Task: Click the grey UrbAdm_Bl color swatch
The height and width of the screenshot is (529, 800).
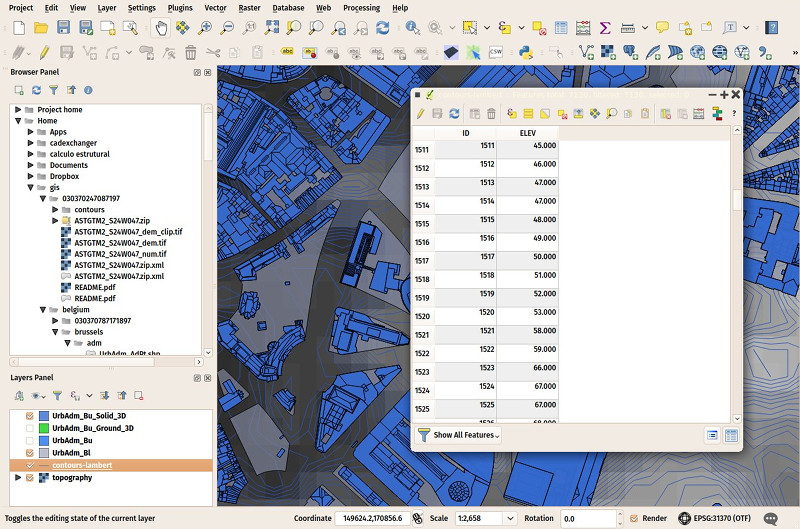Action: (44, 452)
